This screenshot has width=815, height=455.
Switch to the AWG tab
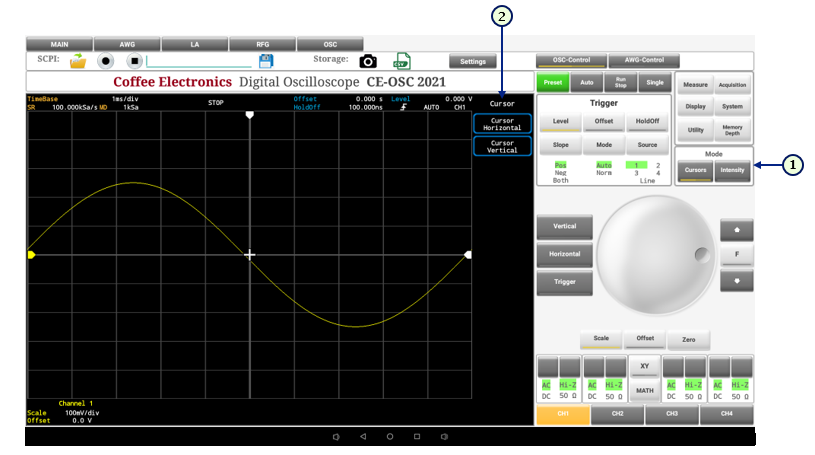[127, 44]
